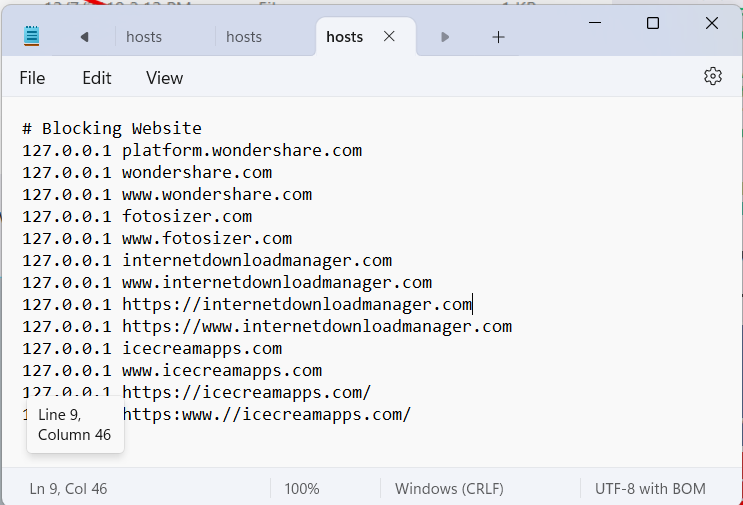Maximize the Notepad window
Screen dimensions: 743x505
click(x=653, y=23)
